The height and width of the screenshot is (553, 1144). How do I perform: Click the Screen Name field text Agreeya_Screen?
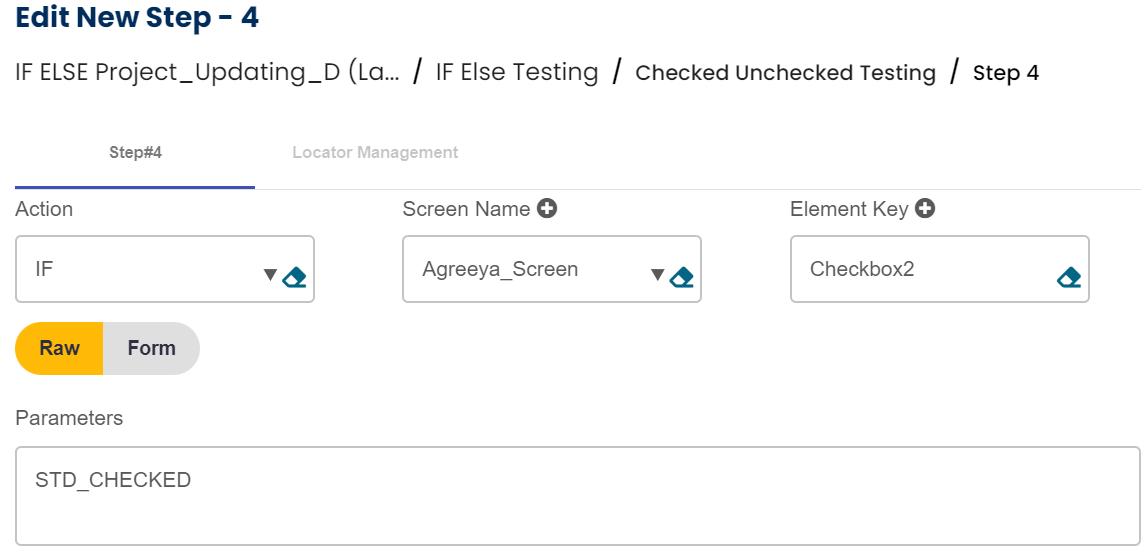(500, 269)
